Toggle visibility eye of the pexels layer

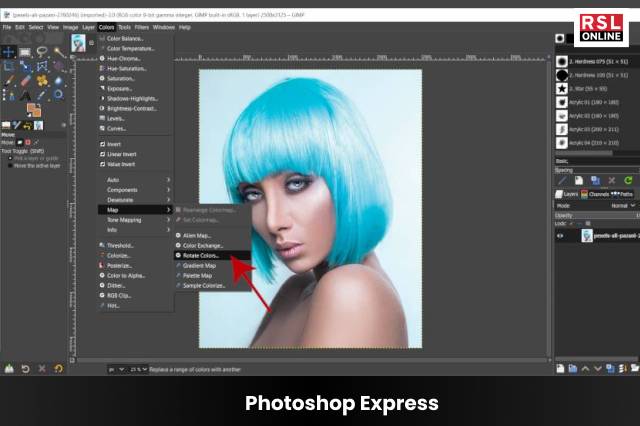tap(560, 236)
